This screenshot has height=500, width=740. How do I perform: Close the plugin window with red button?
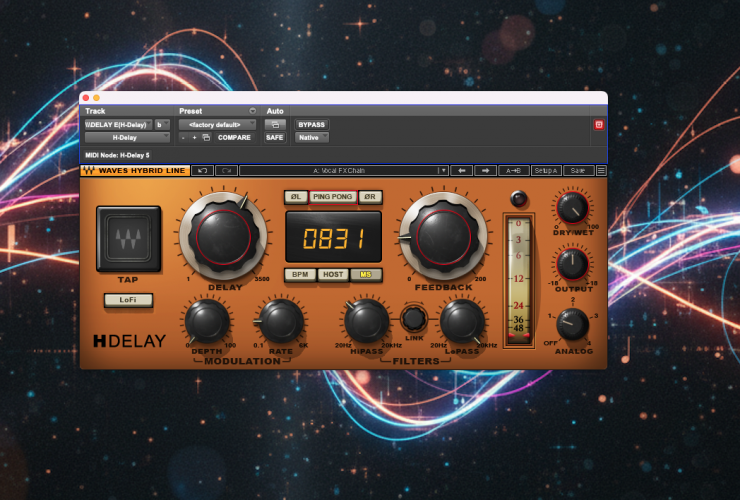click(x=86, y=98)
